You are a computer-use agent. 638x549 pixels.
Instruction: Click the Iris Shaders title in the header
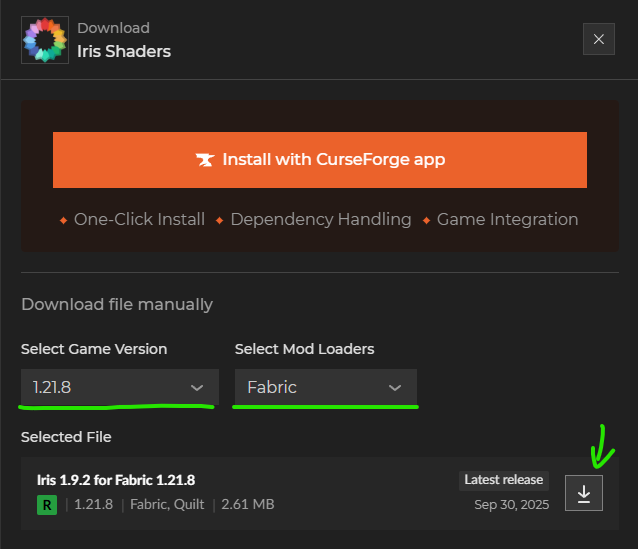(124, 51)
